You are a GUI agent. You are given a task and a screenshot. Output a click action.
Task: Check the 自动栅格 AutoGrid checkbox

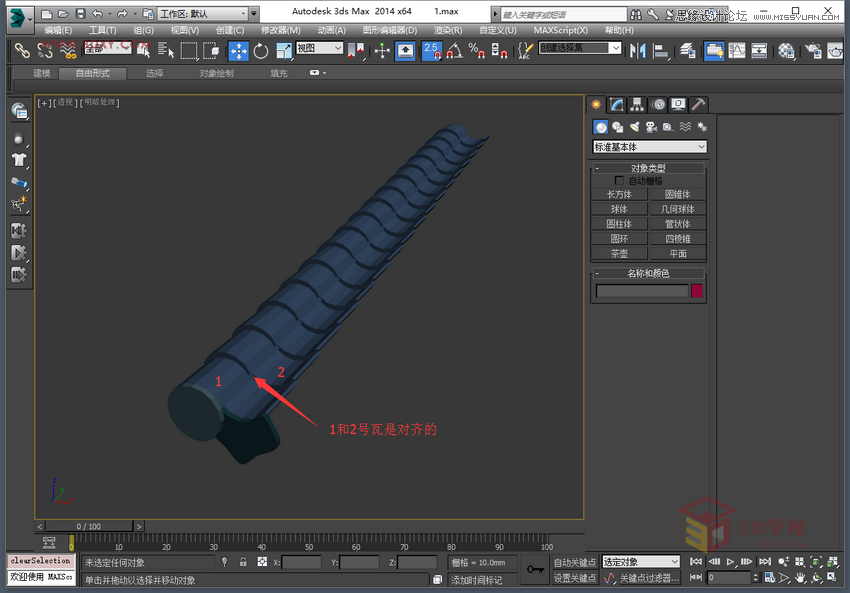coord(620,181)
